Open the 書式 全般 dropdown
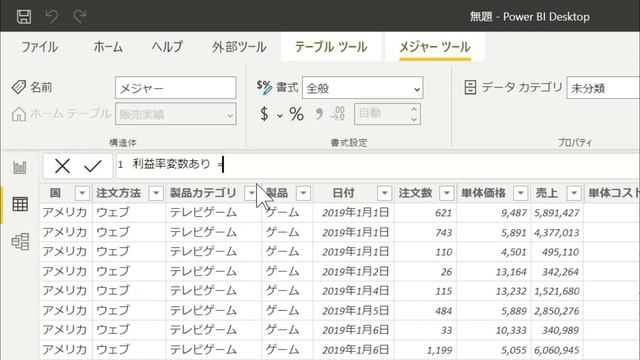Viewport: 640px width, 360px height. click(x=362, y=88)
